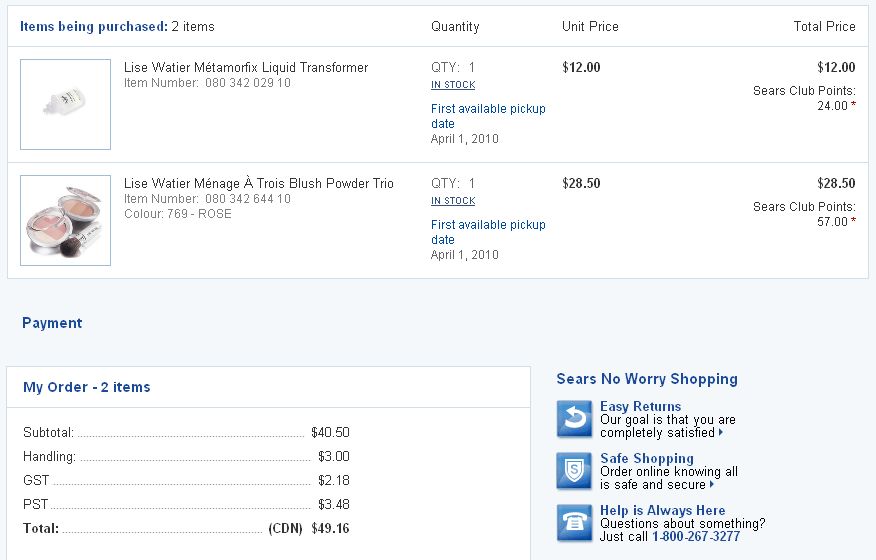Click the GST $2.18 amount
Viewport: 876px width, 560px height.
point(334,480)
